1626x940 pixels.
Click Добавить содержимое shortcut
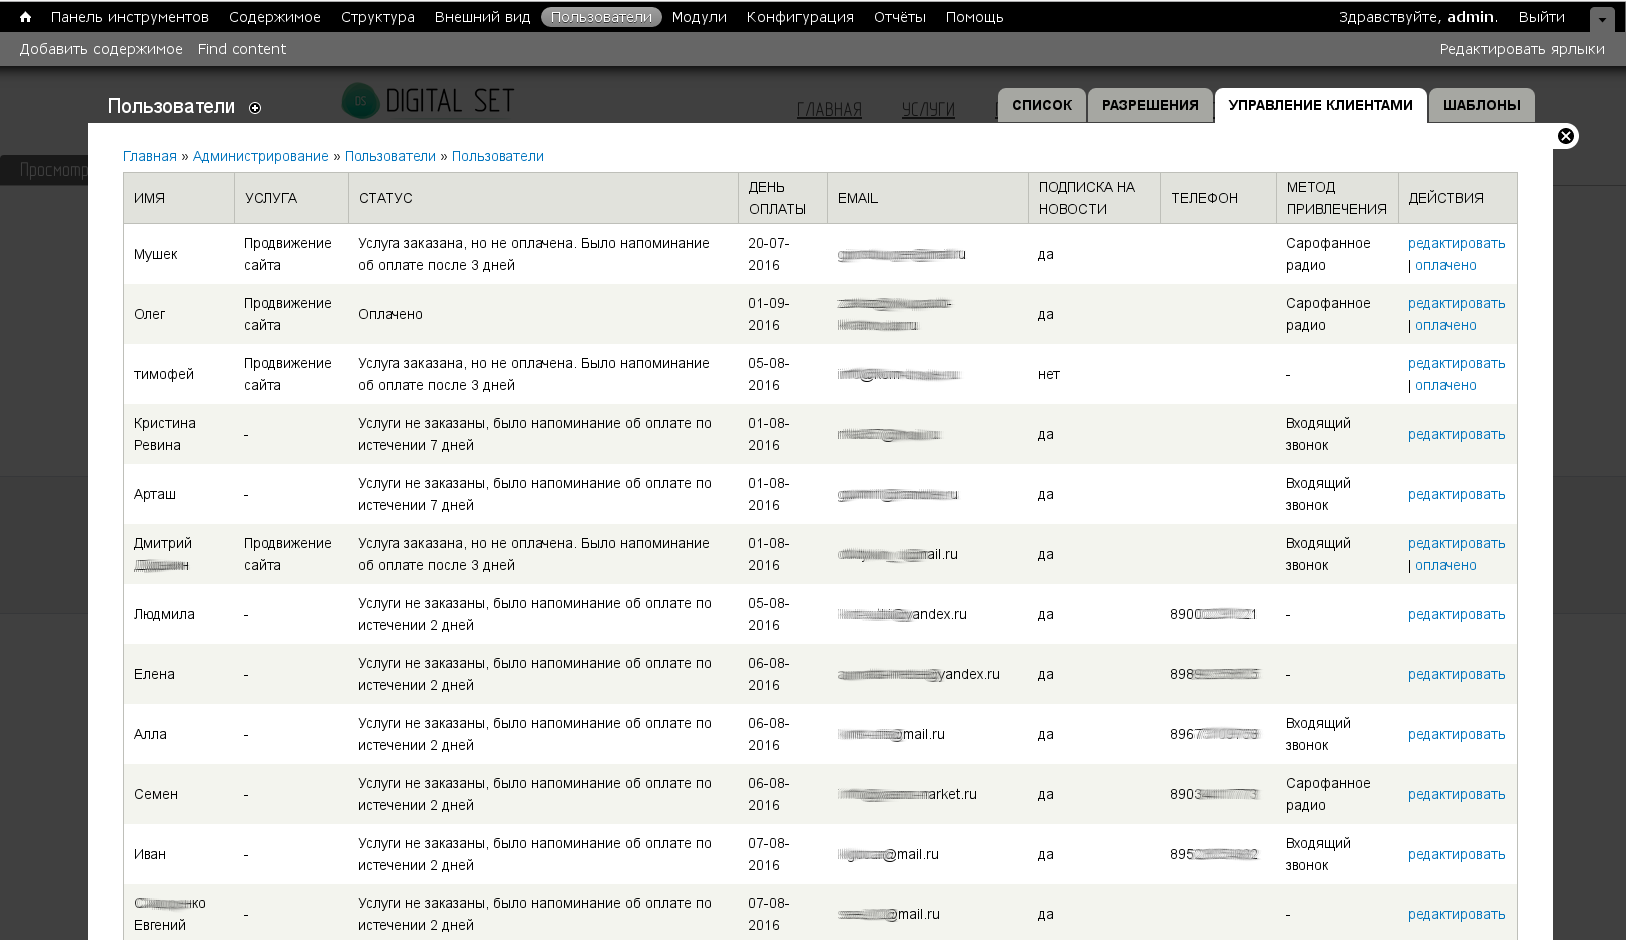click(x=101, y=49)
